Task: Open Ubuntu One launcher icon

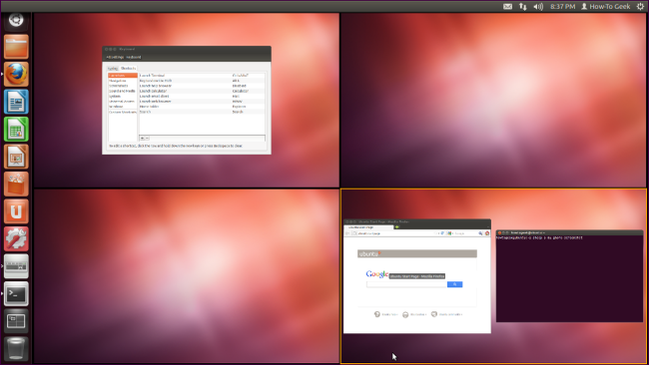Action: click(16, 211)
